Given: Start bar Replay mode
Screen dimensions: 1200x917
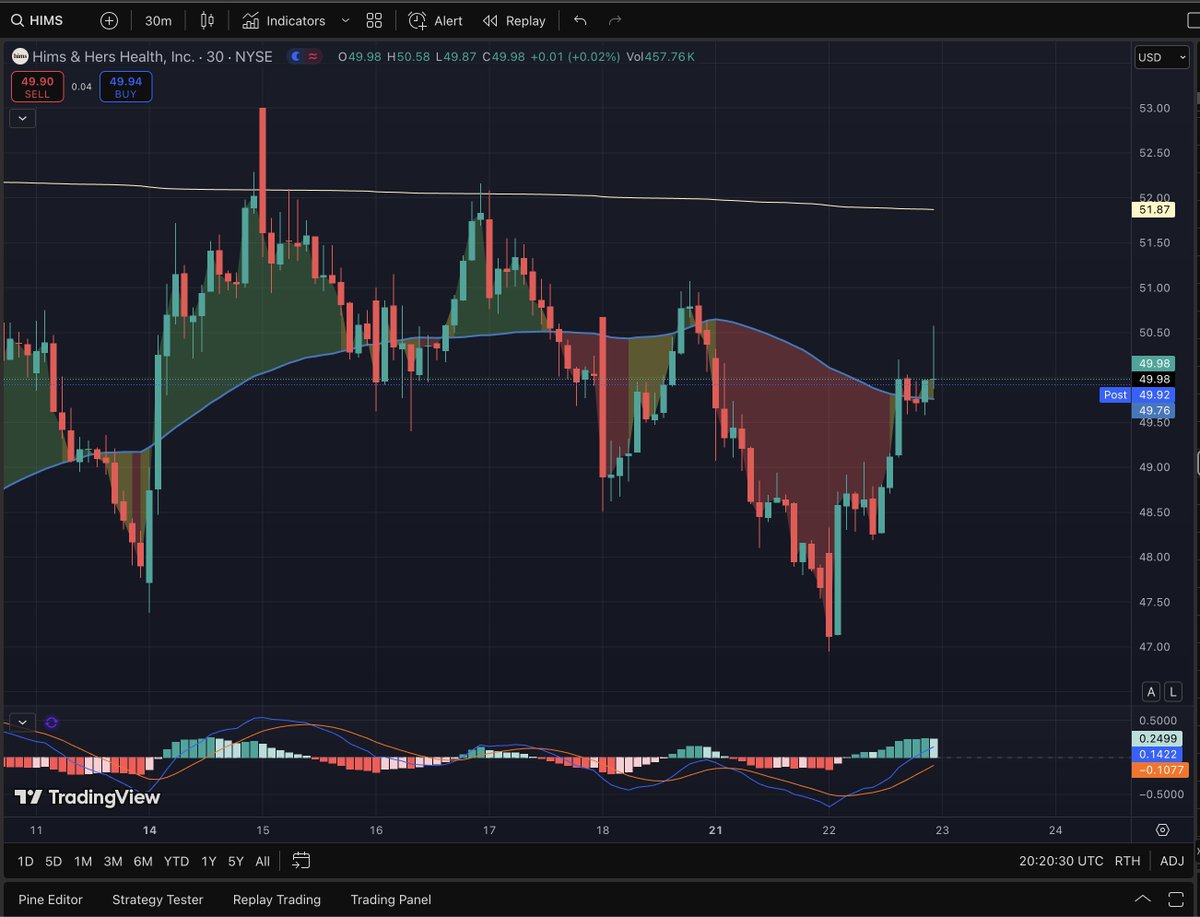Looking at the screenshot, I should 514,20.
